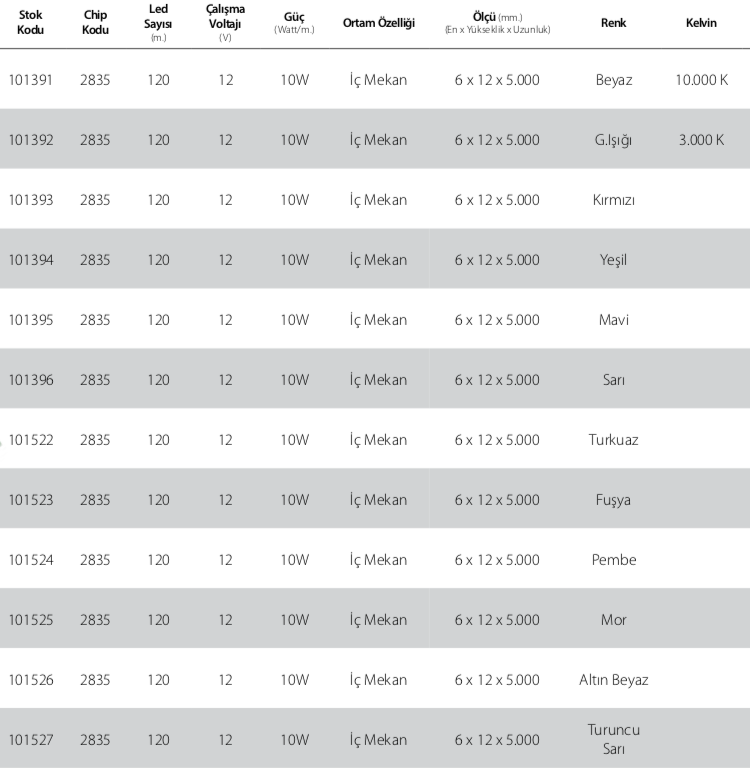Click the Turuncu Sarı color cell

pyautogui.click(x=614, y=739)
